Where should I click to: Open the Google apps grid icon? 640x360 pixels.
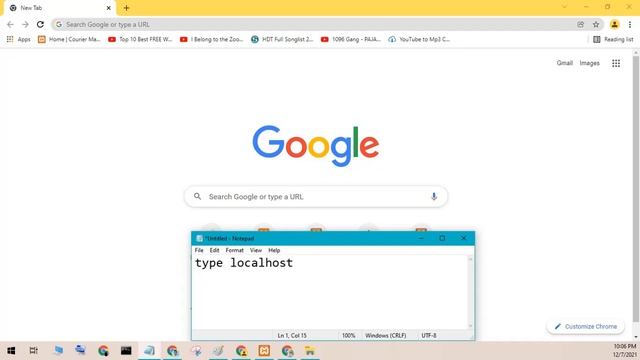(616, 63)
